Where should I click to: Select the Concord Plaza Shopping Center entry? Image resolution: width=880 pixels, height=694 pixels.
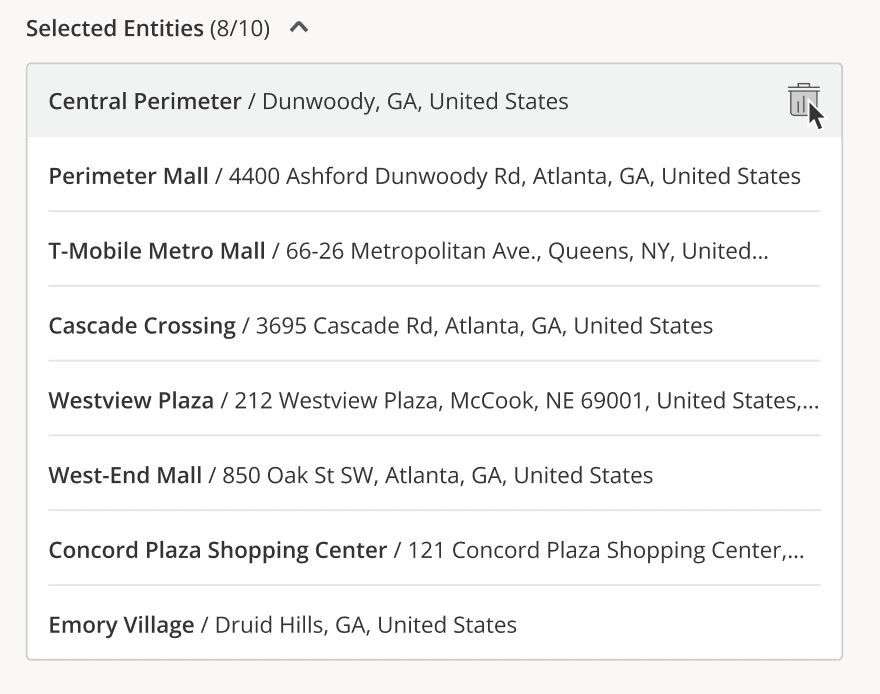(217, 550)
